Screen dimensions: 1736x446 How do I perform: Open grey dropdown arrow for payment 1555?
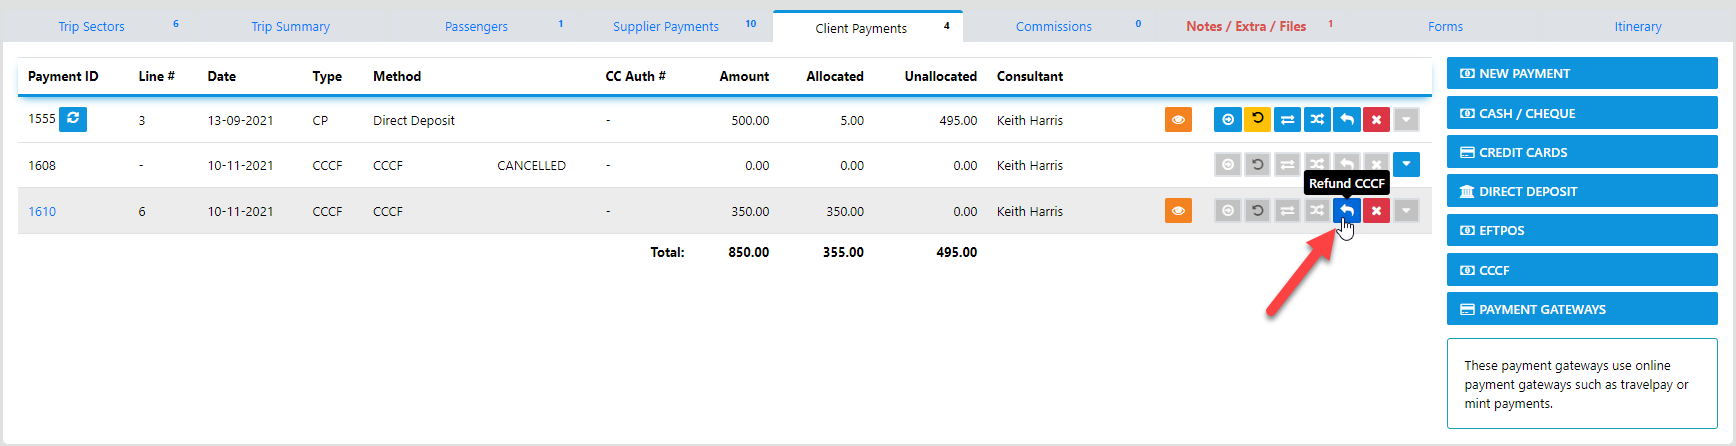click(1406, 119)
